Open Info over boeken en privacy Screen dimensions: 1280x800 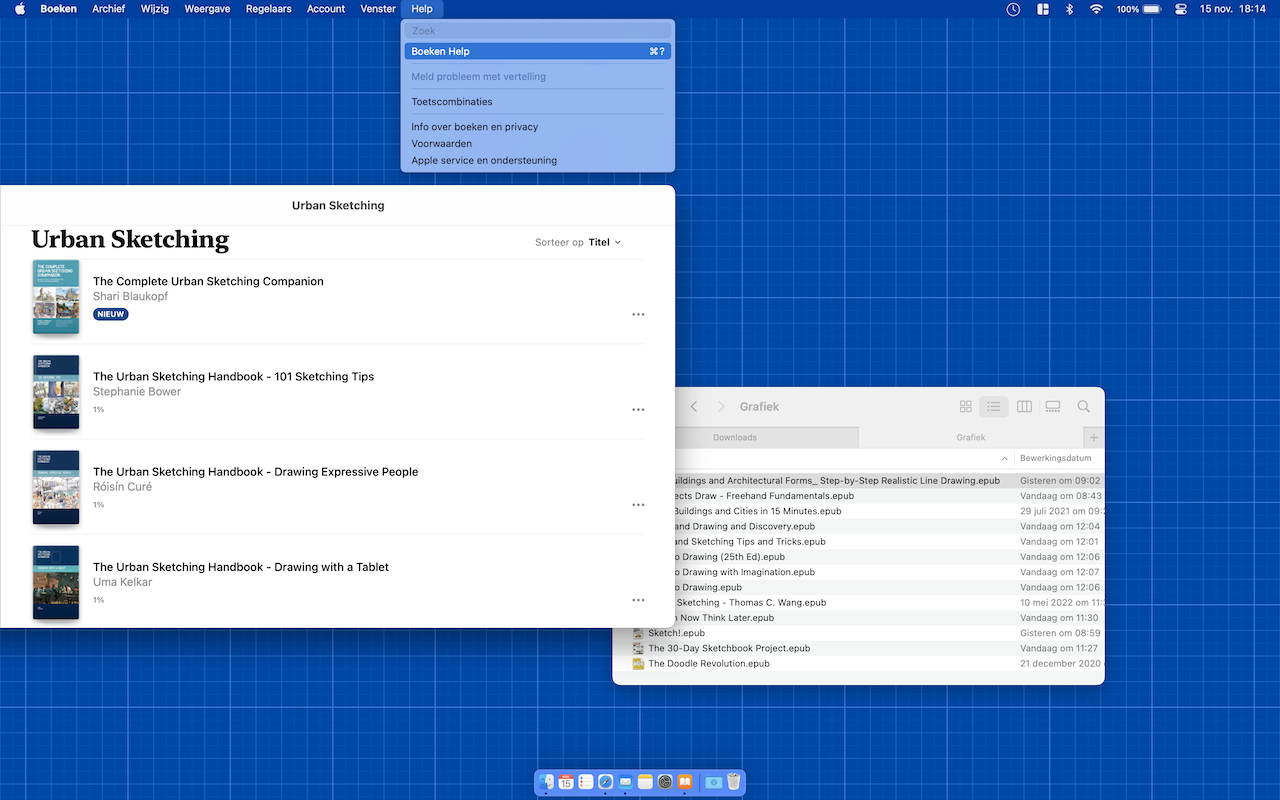(x=537, y=127)
